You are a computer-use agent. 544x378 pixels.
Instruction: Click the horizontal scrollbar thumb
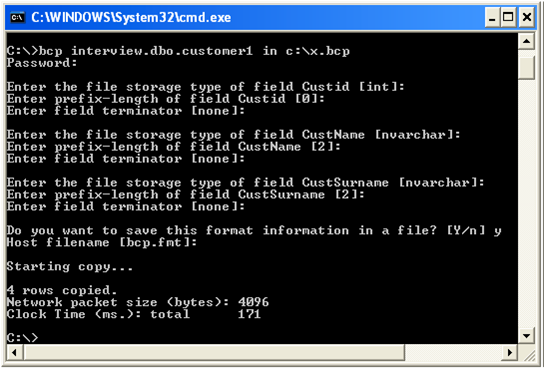pyautogui.click(x=214, y=353)
